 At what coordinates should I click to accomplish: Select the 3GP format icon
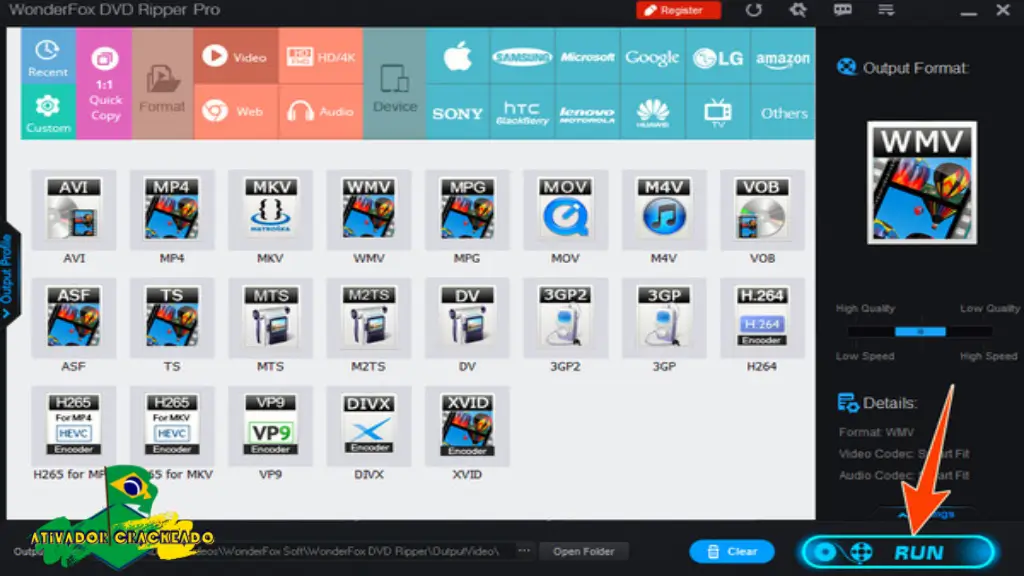click(x=664, y=318)
